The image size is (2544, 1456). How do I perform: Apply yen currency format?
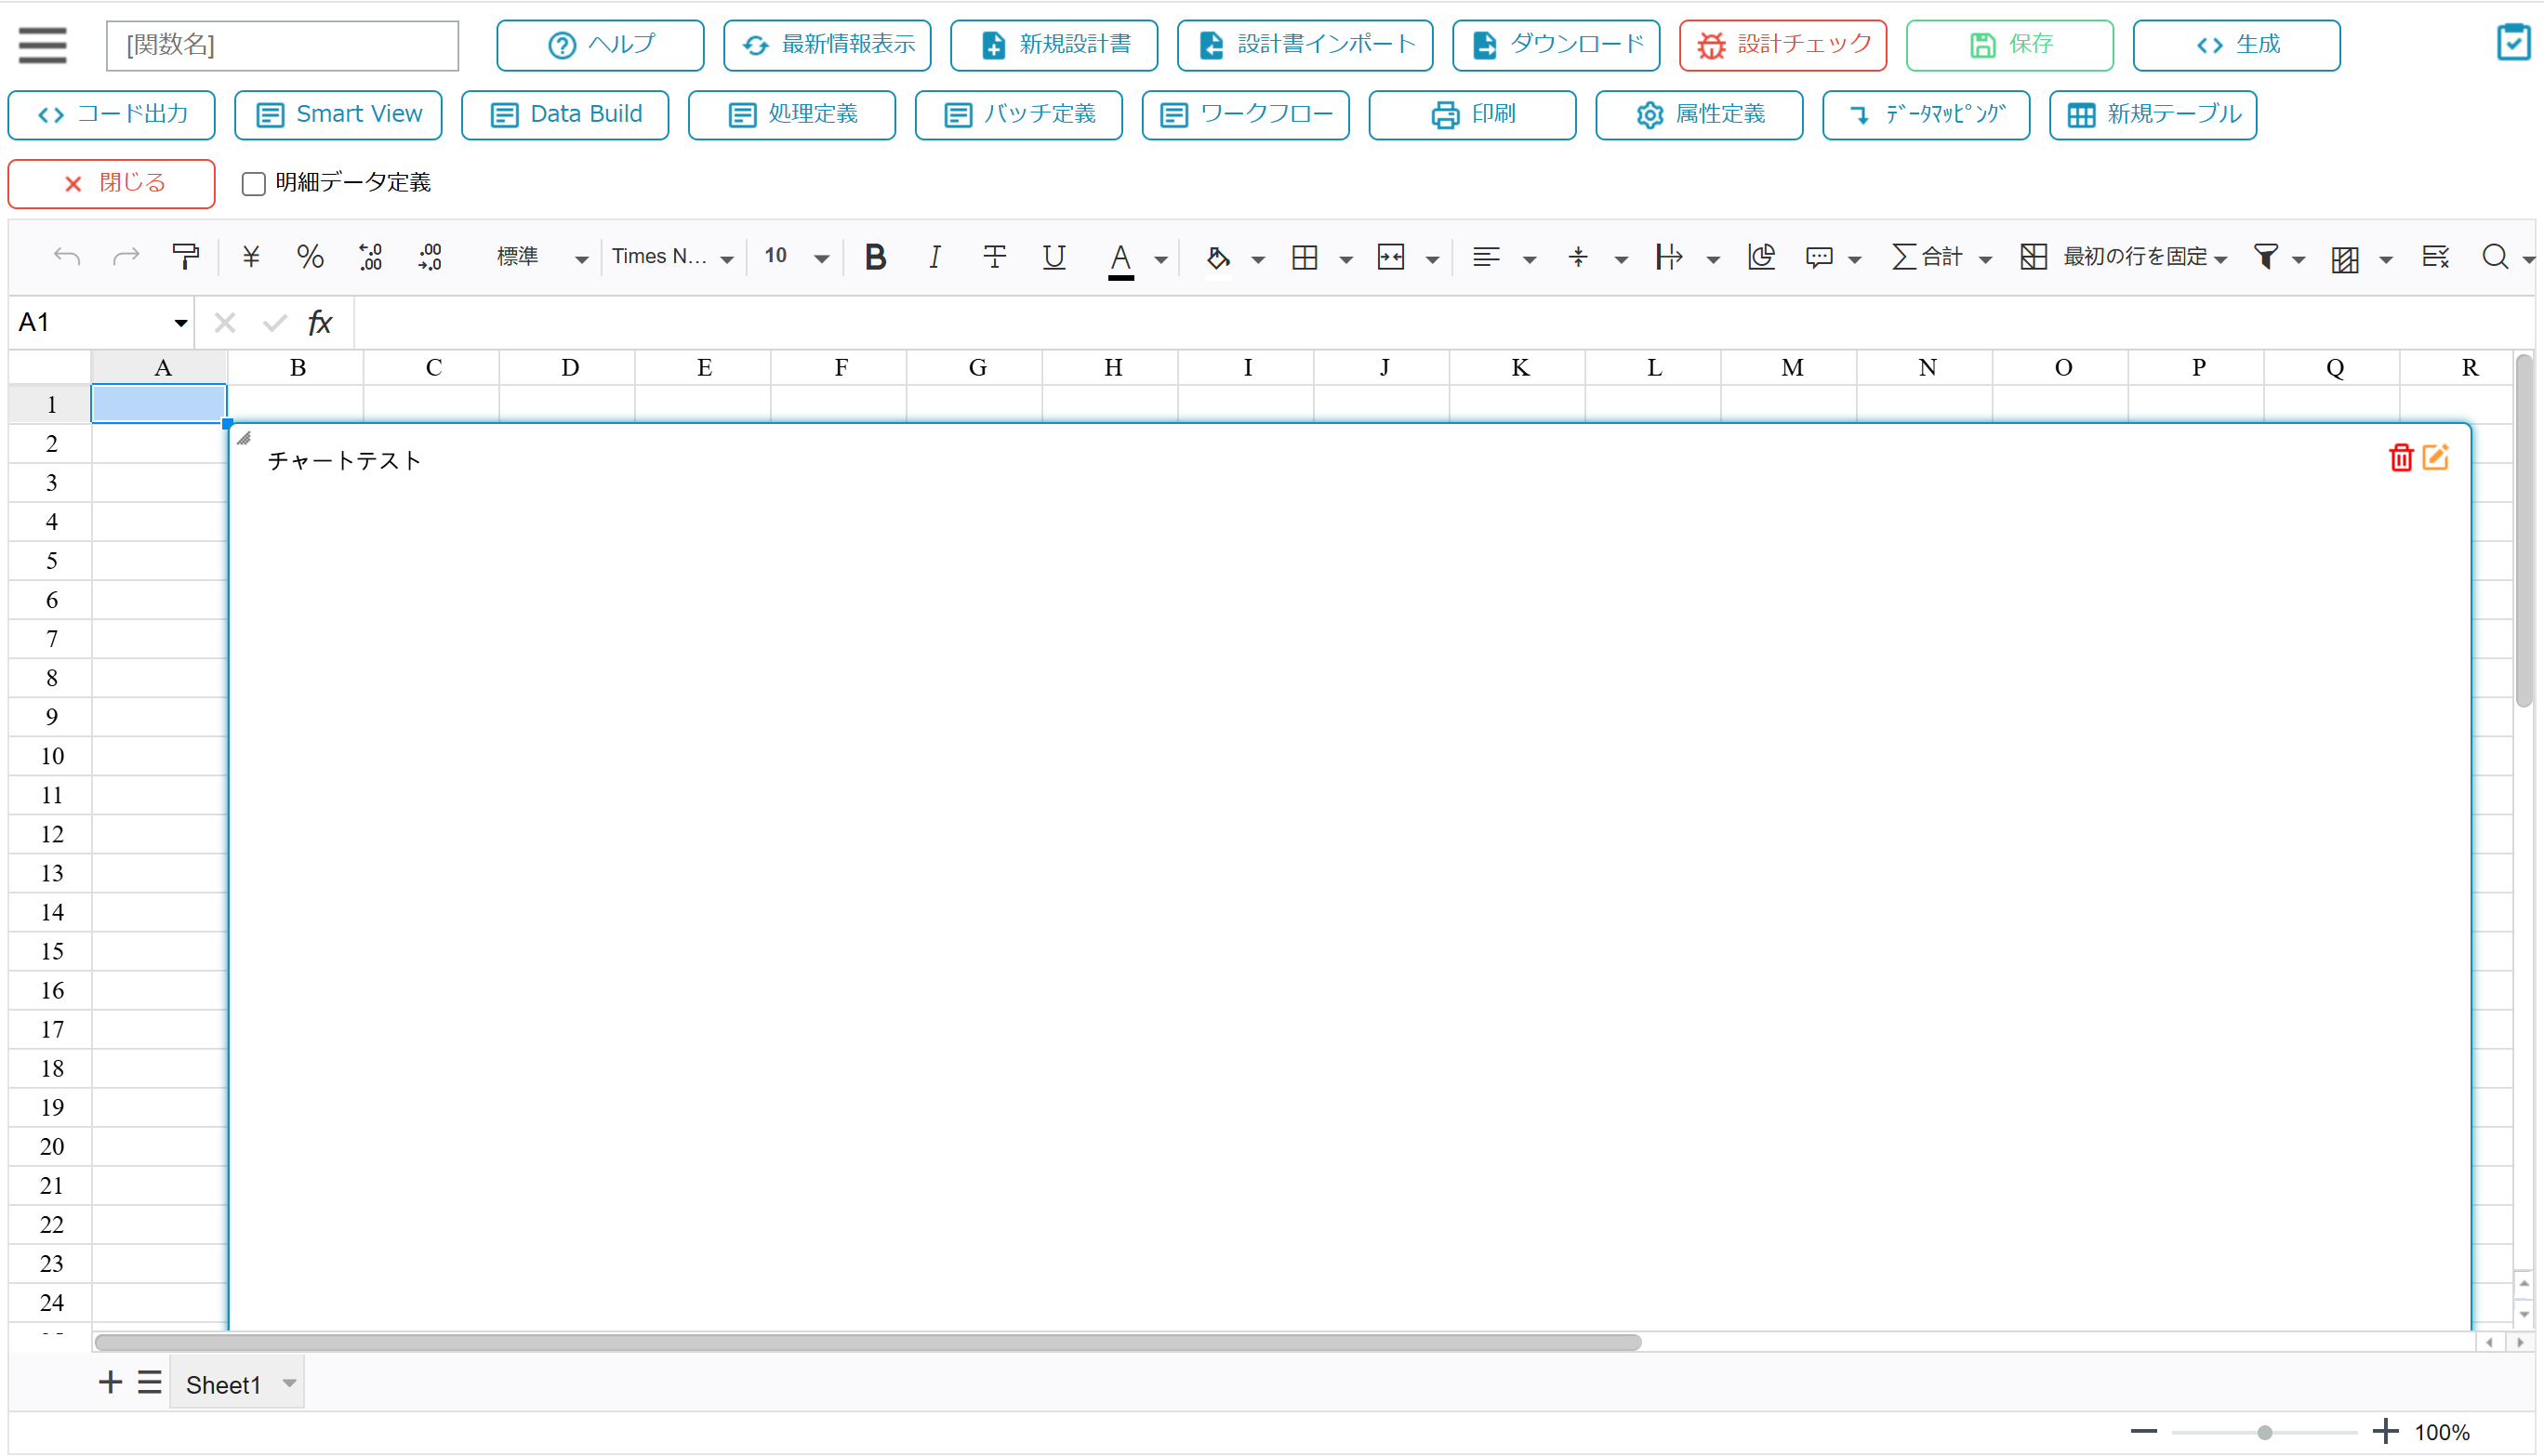[251, 257]
